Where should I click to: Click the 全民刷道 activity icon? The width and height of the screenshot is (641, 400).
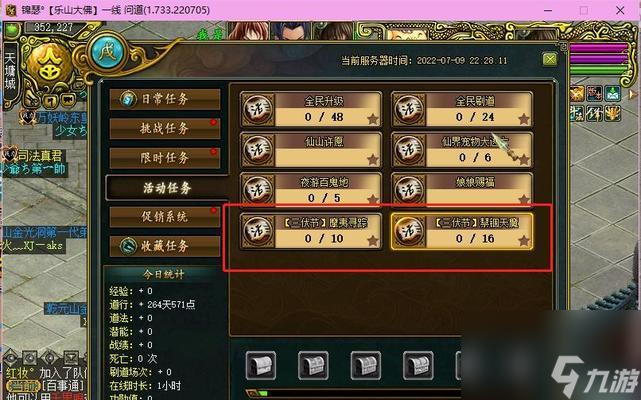(x=409, y=109)
